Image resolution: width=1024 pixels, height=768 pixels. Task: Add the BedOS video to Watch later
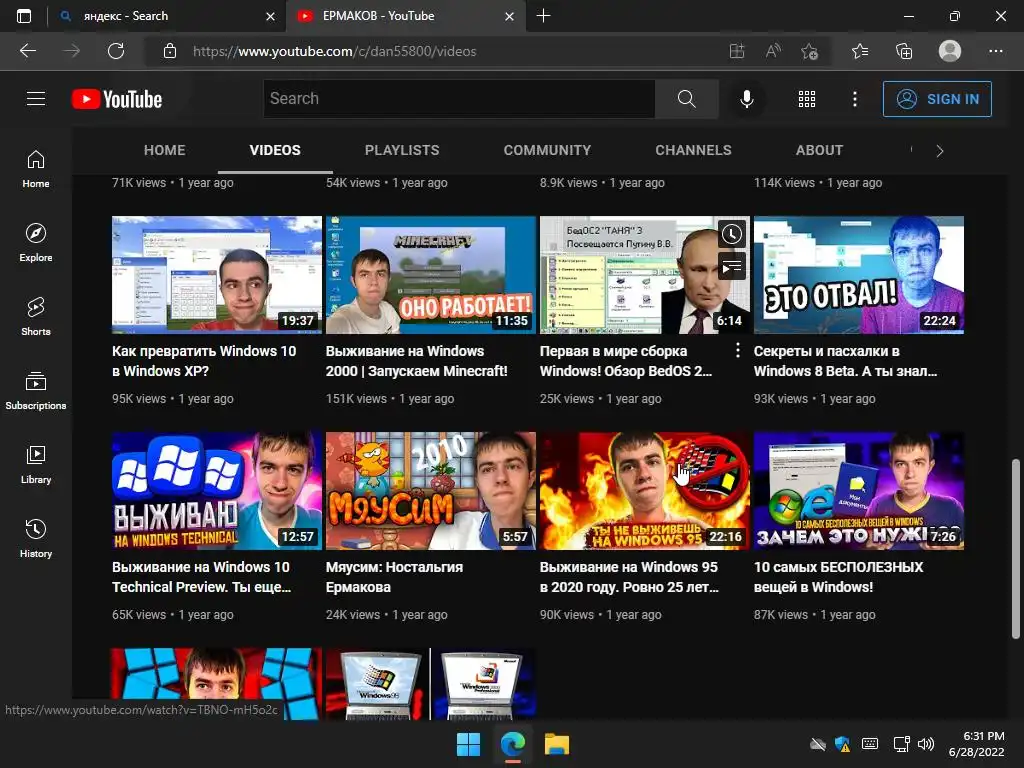coord(731,234)
